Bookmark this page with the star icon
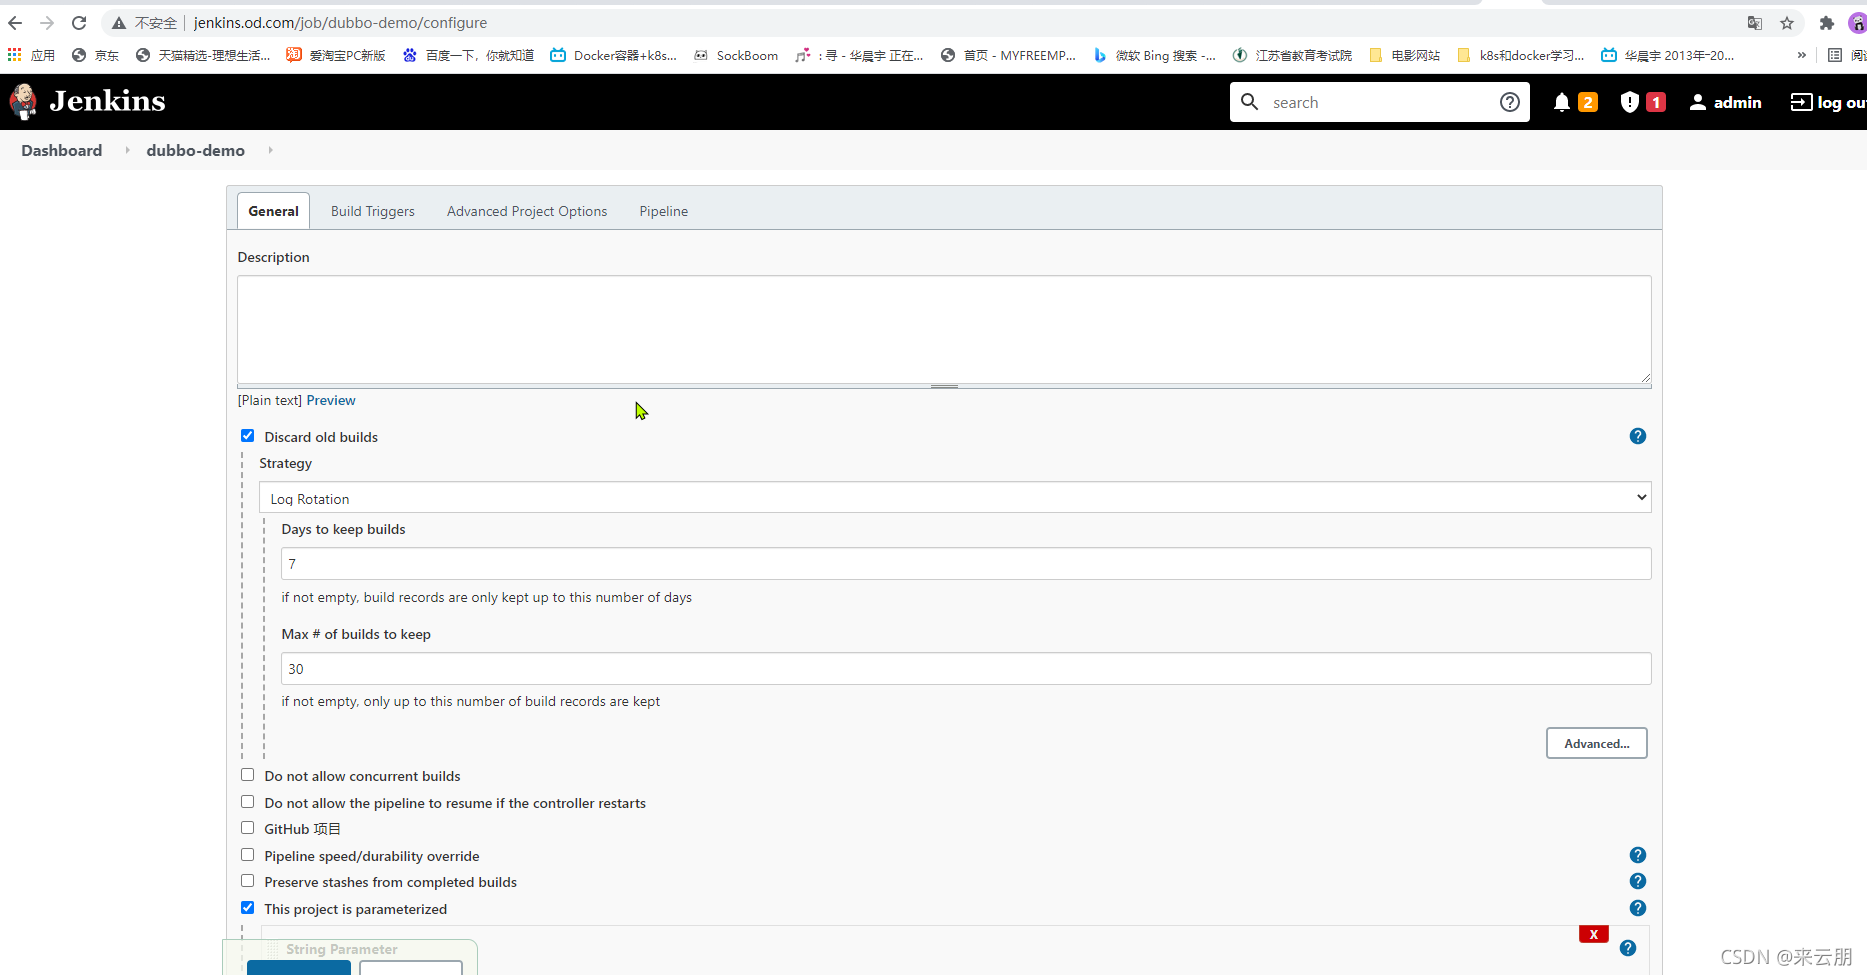This screenshot has height=975, width=1867. 1787,23
